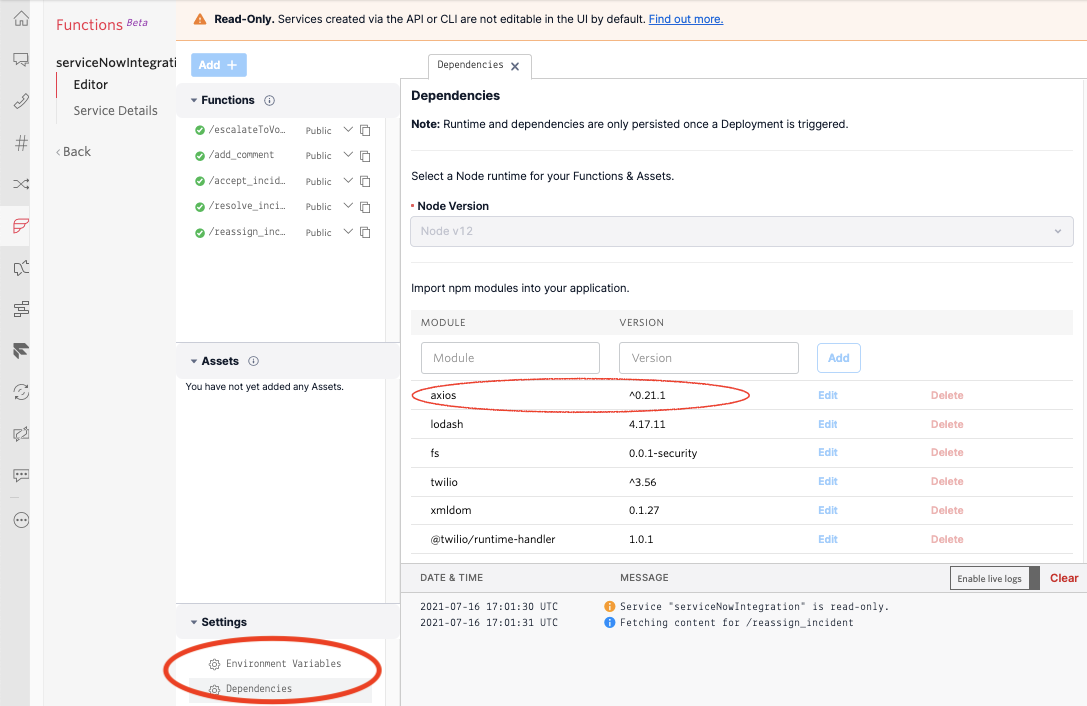
Task: Click the Module input field
Action: tap(510, 358)
